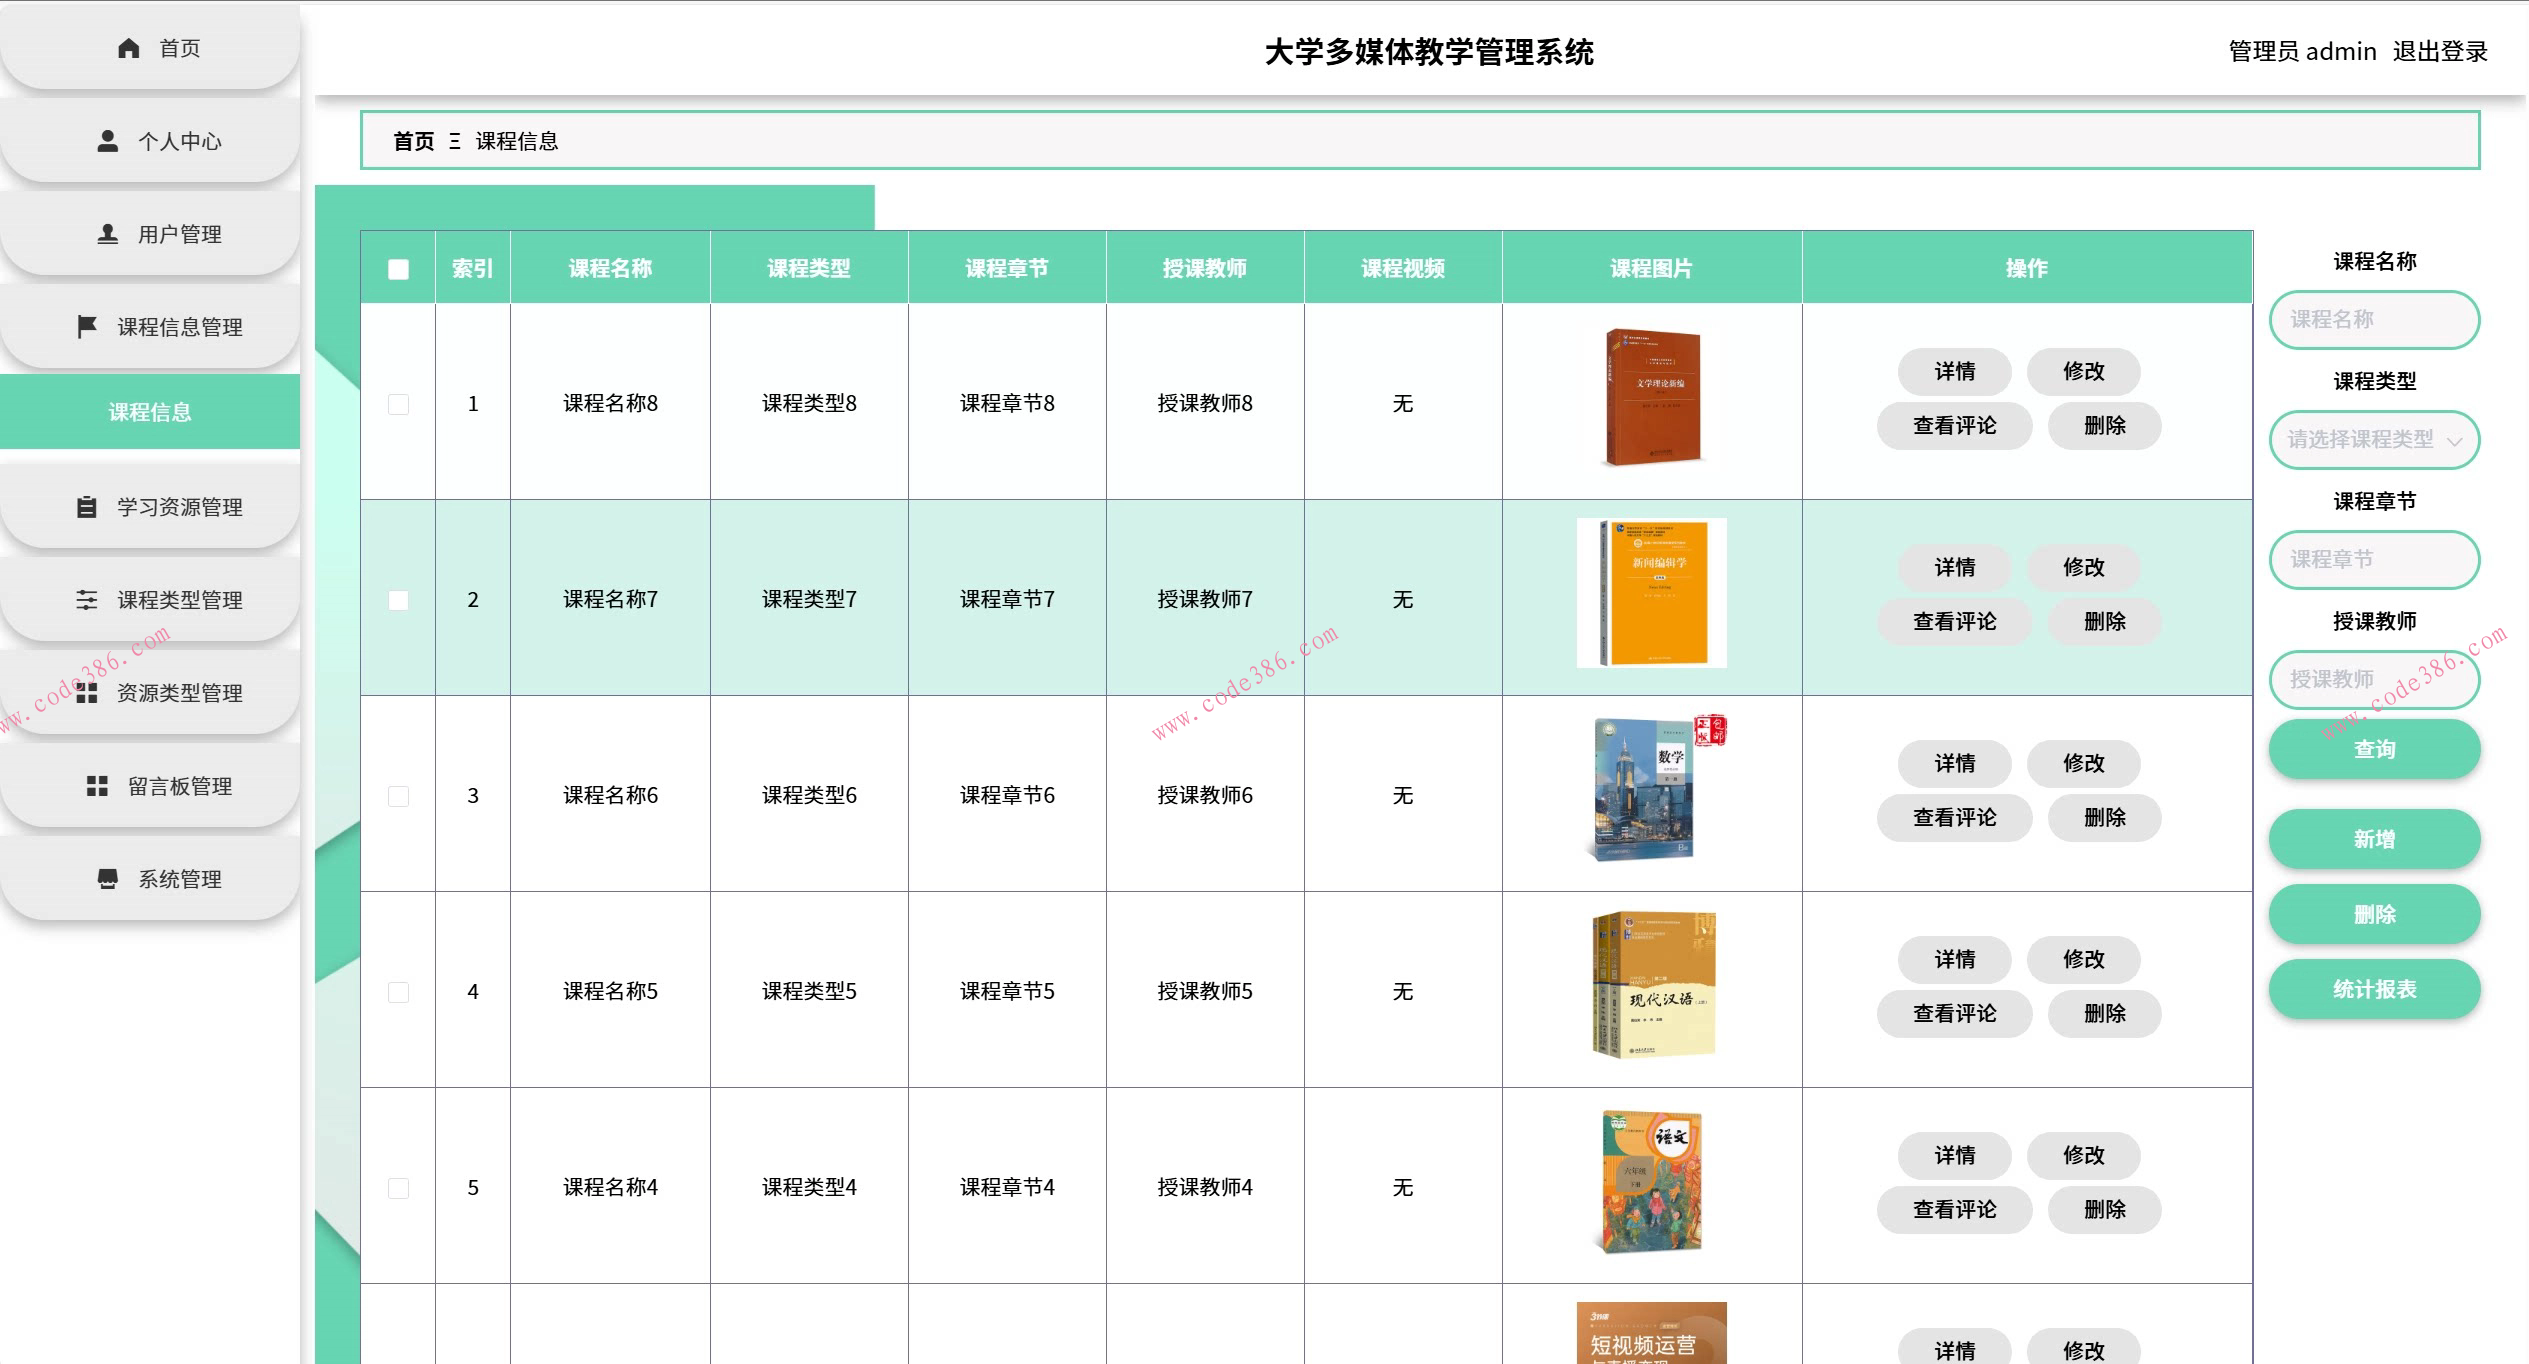The width and height of the screenshot is (2529, 1364).
Task: Check the checkbox for row 课程名称6
Action: 397,796
